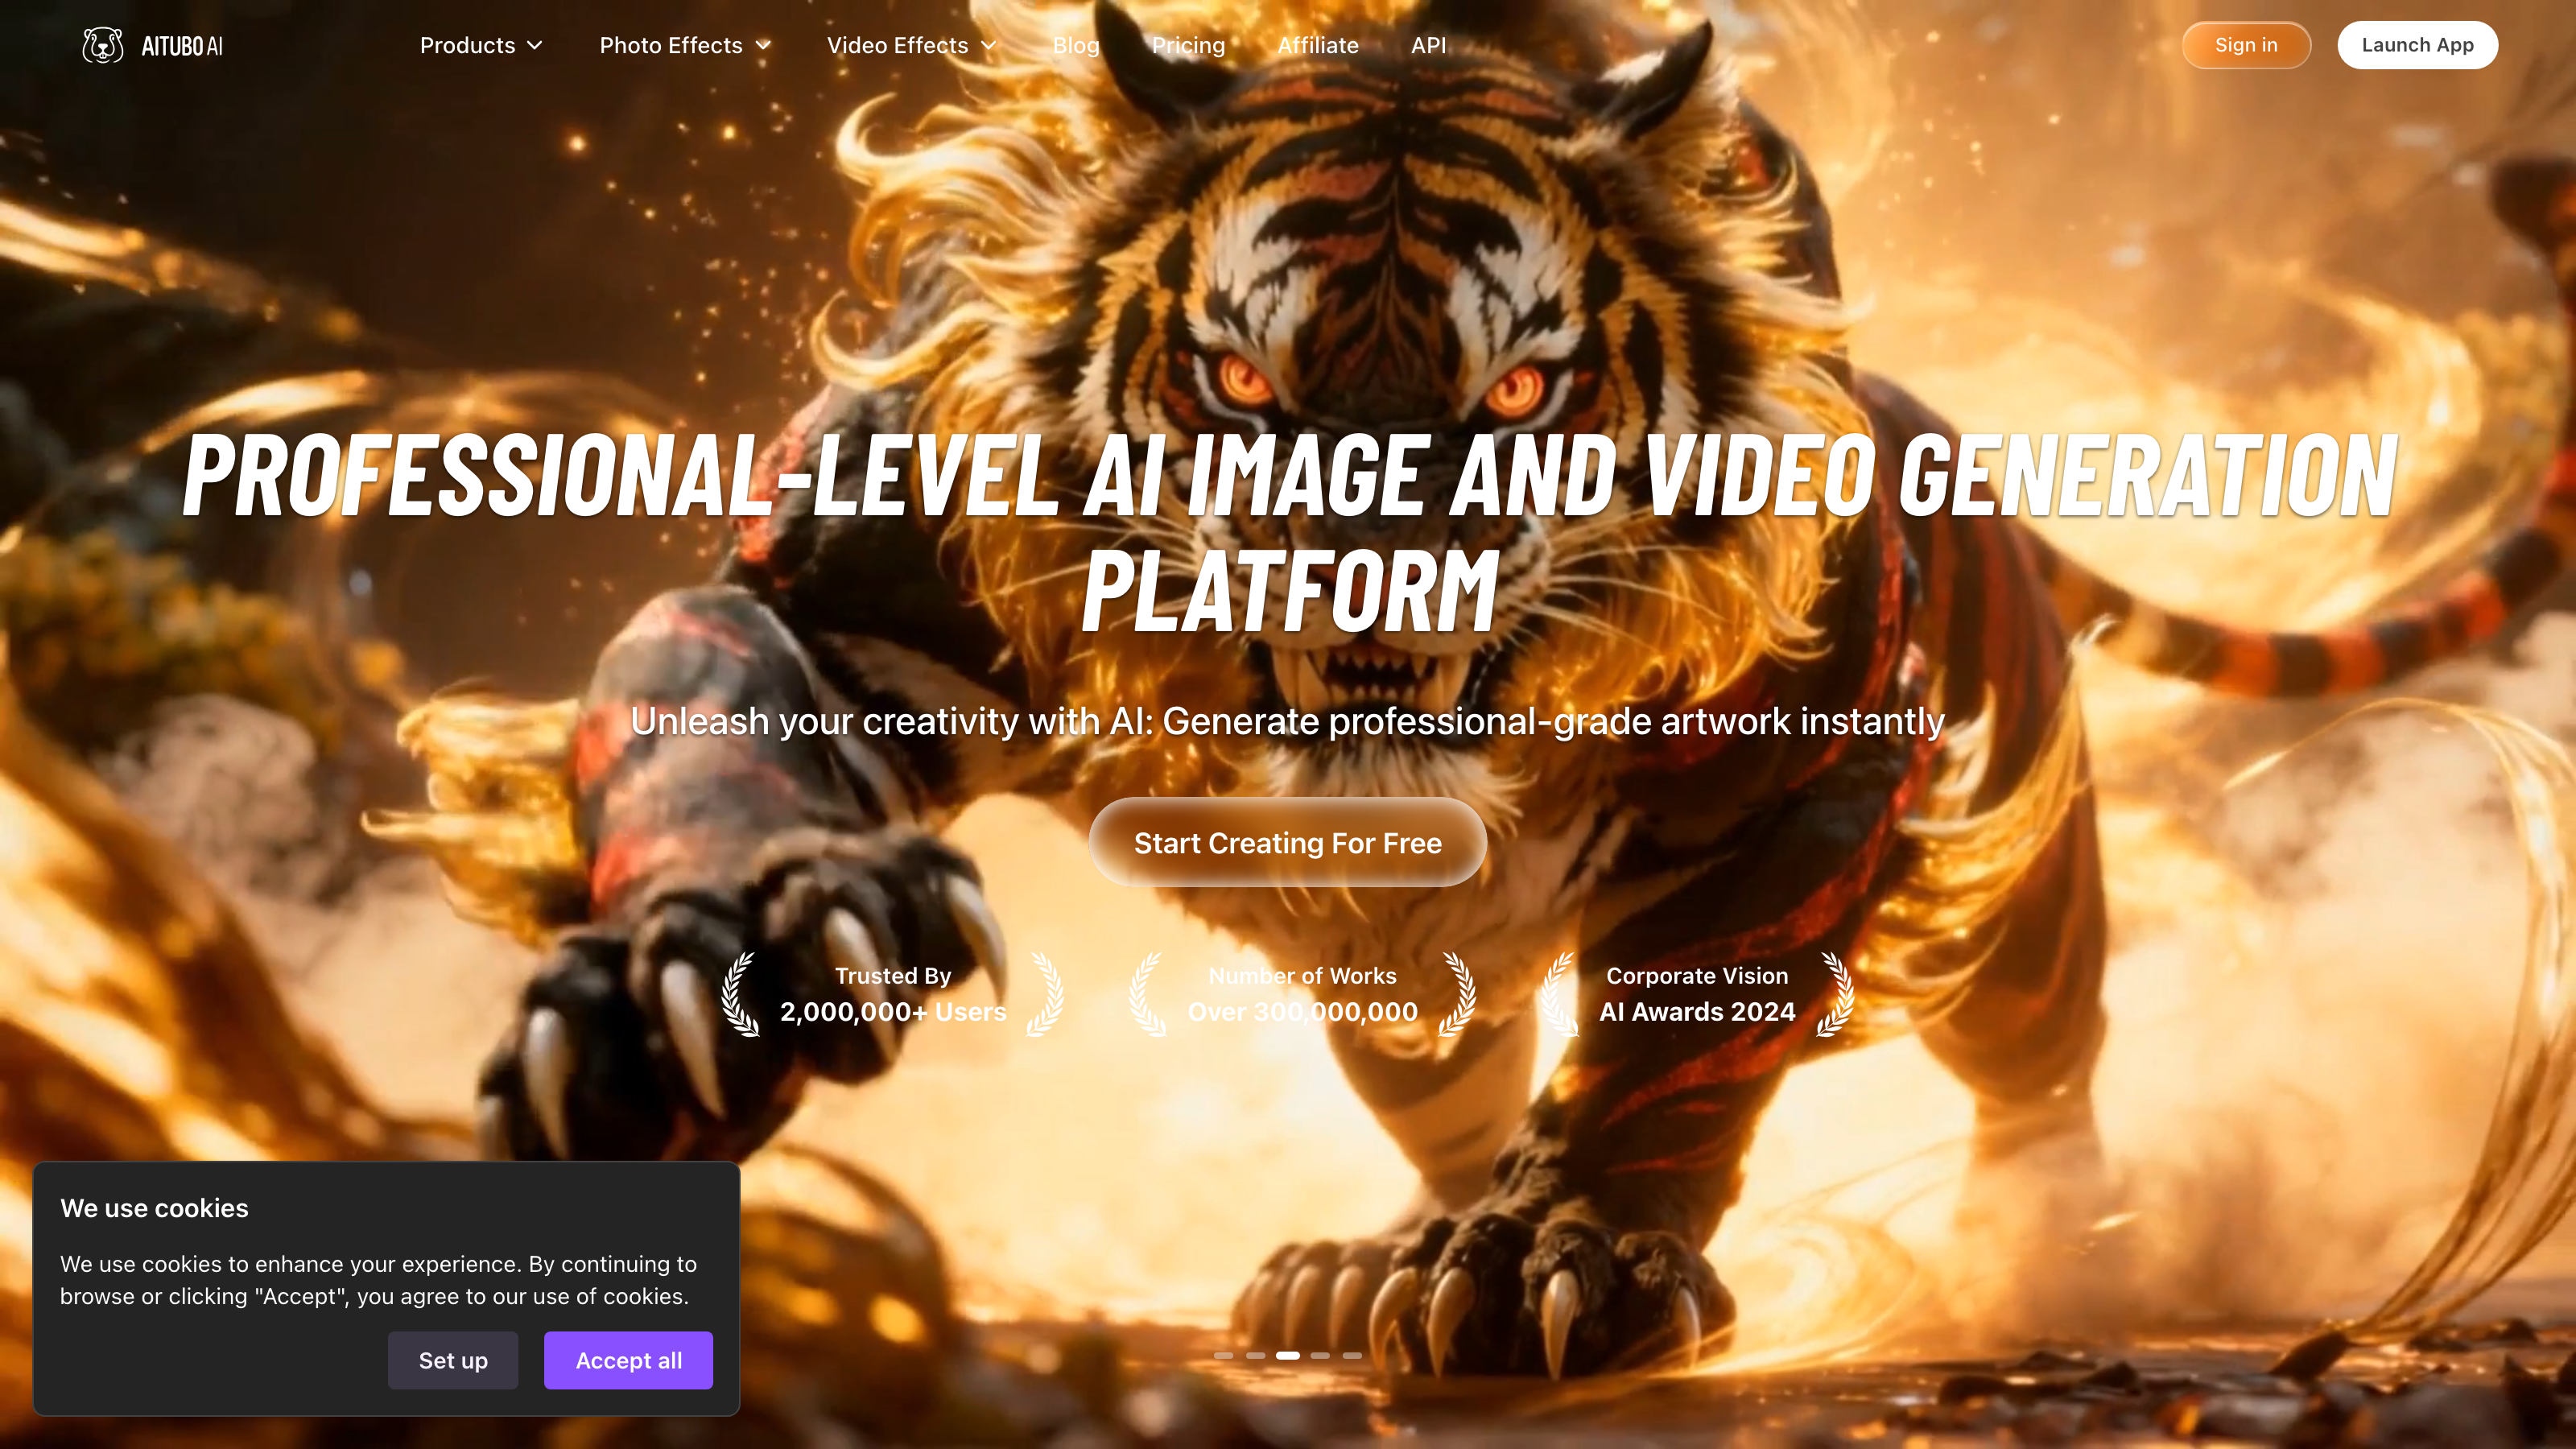Select the fourth carousel slide indicator
This screenshot has width=2576, height=1449.
click(1320, 1356)
